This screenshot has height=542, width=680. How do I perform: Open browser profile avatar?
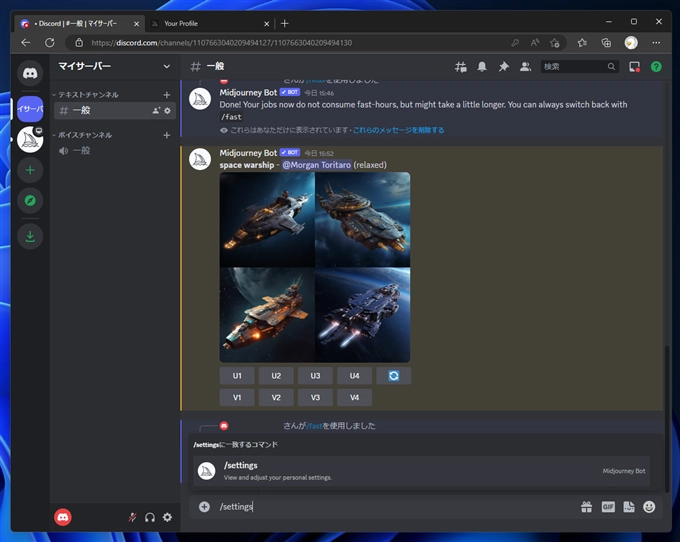[x=631, y=42]
